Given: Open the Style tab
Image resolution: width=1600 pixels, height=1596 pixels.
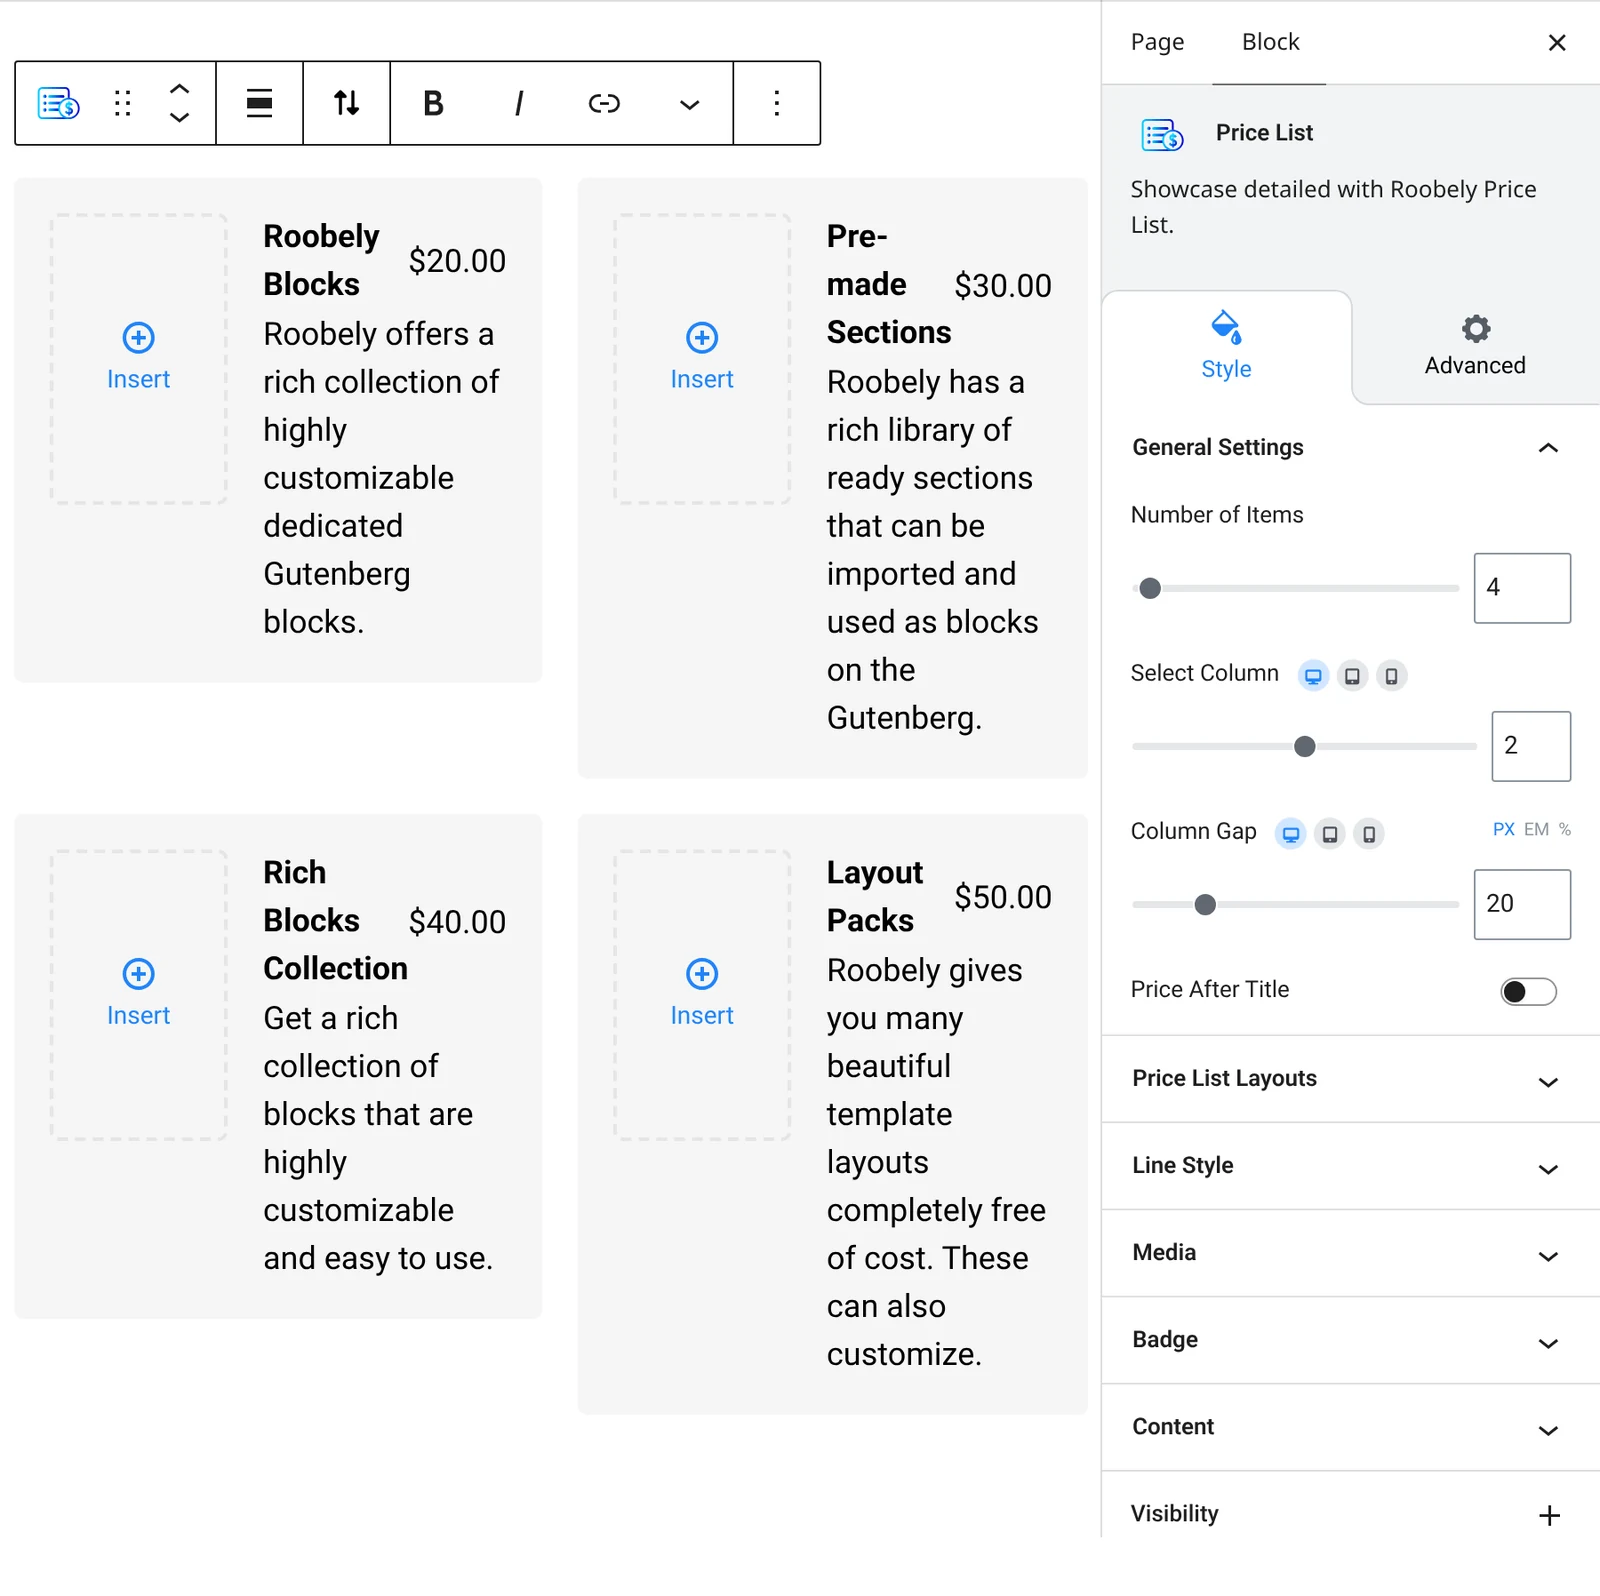Looking at the screenshot, I should click(1226, 346).
